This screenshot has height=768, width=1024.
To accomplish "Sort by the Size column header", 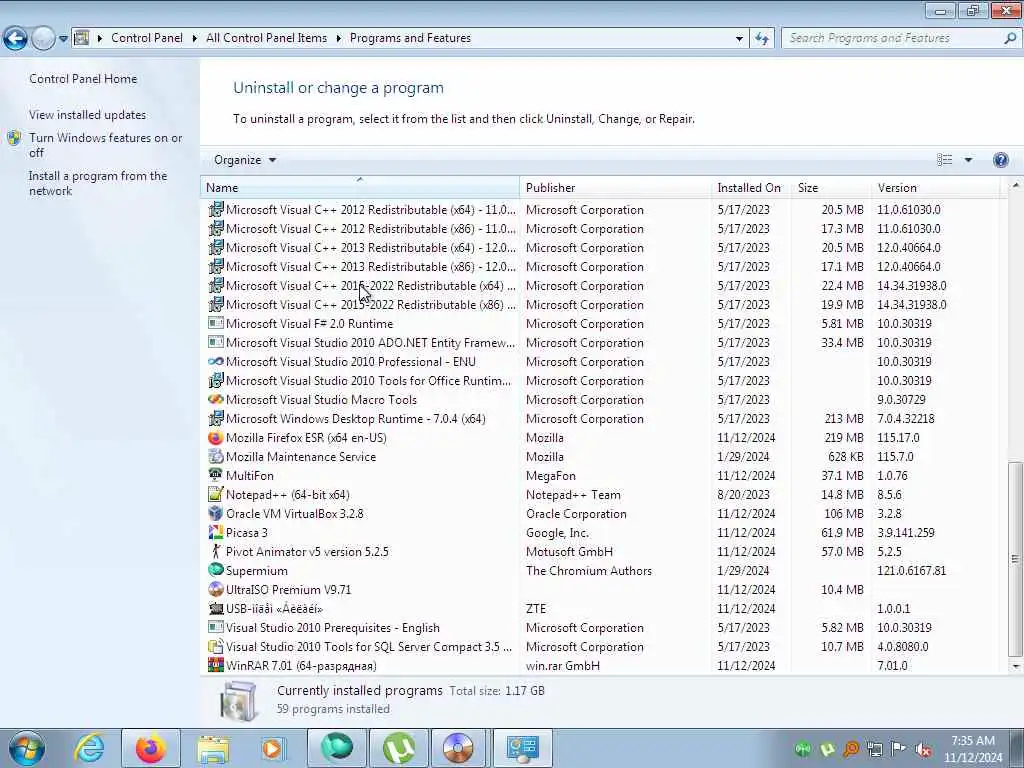I will pyautogui.click(x=831, y=187).
